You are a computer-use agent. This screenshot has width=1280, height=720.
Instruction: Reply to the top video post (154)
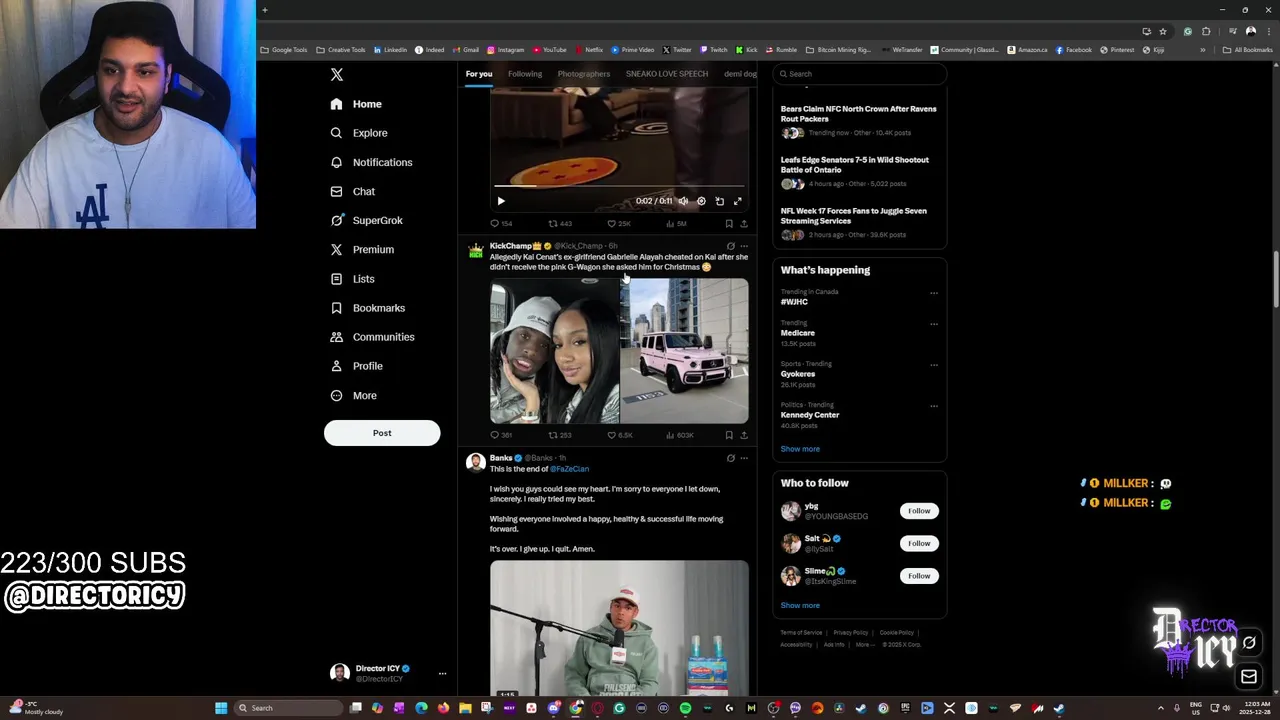click(x=501, y=224)
